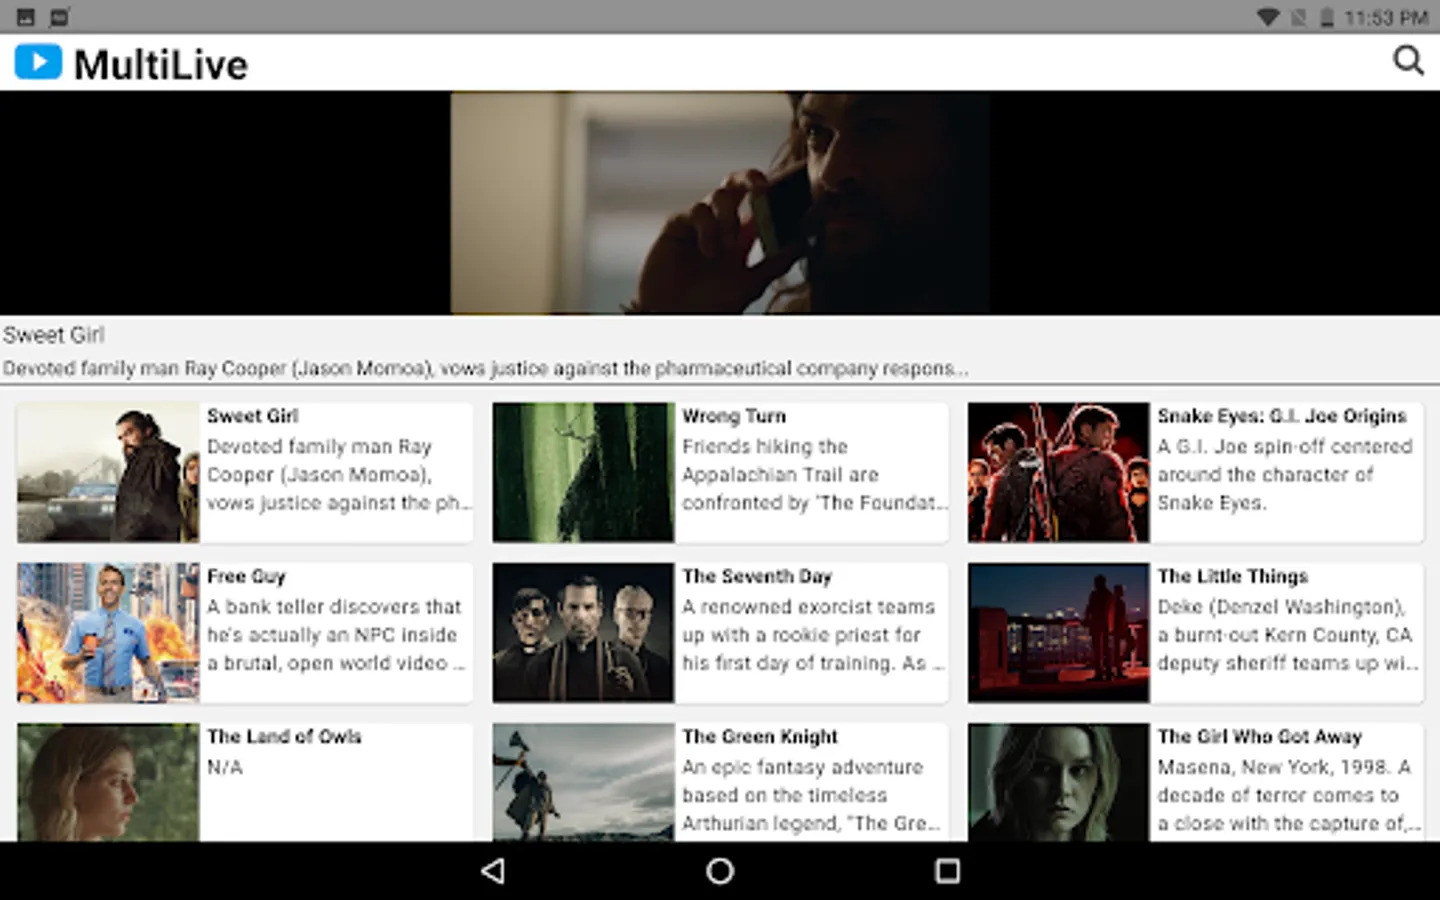Tap the 'Deke (Denzel Washington)' description
The image size is (1440, 900).
tap(1287, 634)
